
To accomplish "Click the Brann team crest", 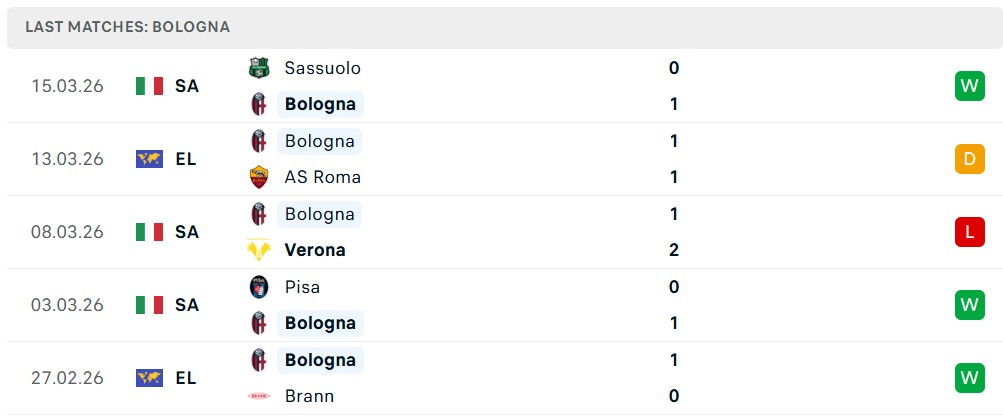I will point(259,396).
